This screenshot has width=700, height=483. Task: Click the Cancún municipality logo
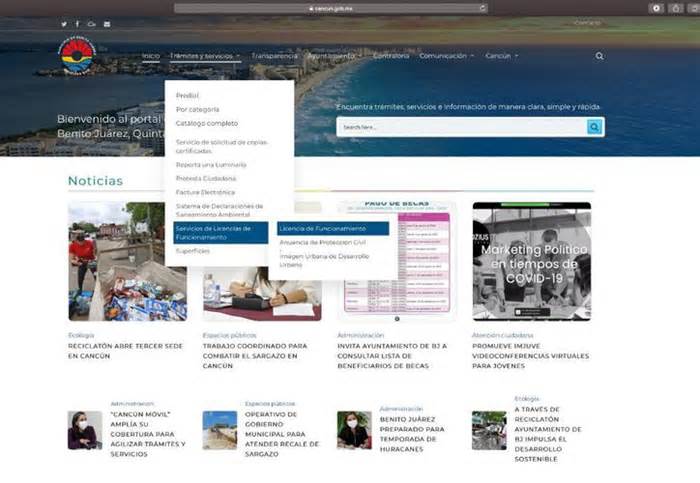pyautogui.click(x=78, y=55)
